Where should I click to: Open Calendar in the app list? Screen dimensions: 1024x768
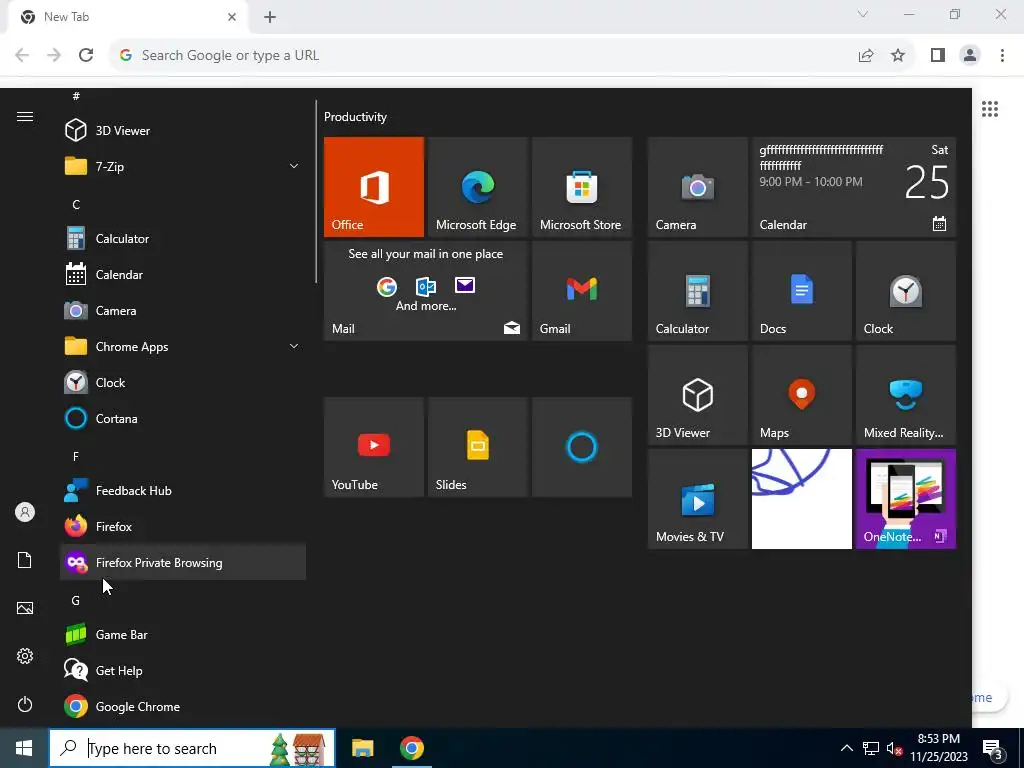point(183,274)
